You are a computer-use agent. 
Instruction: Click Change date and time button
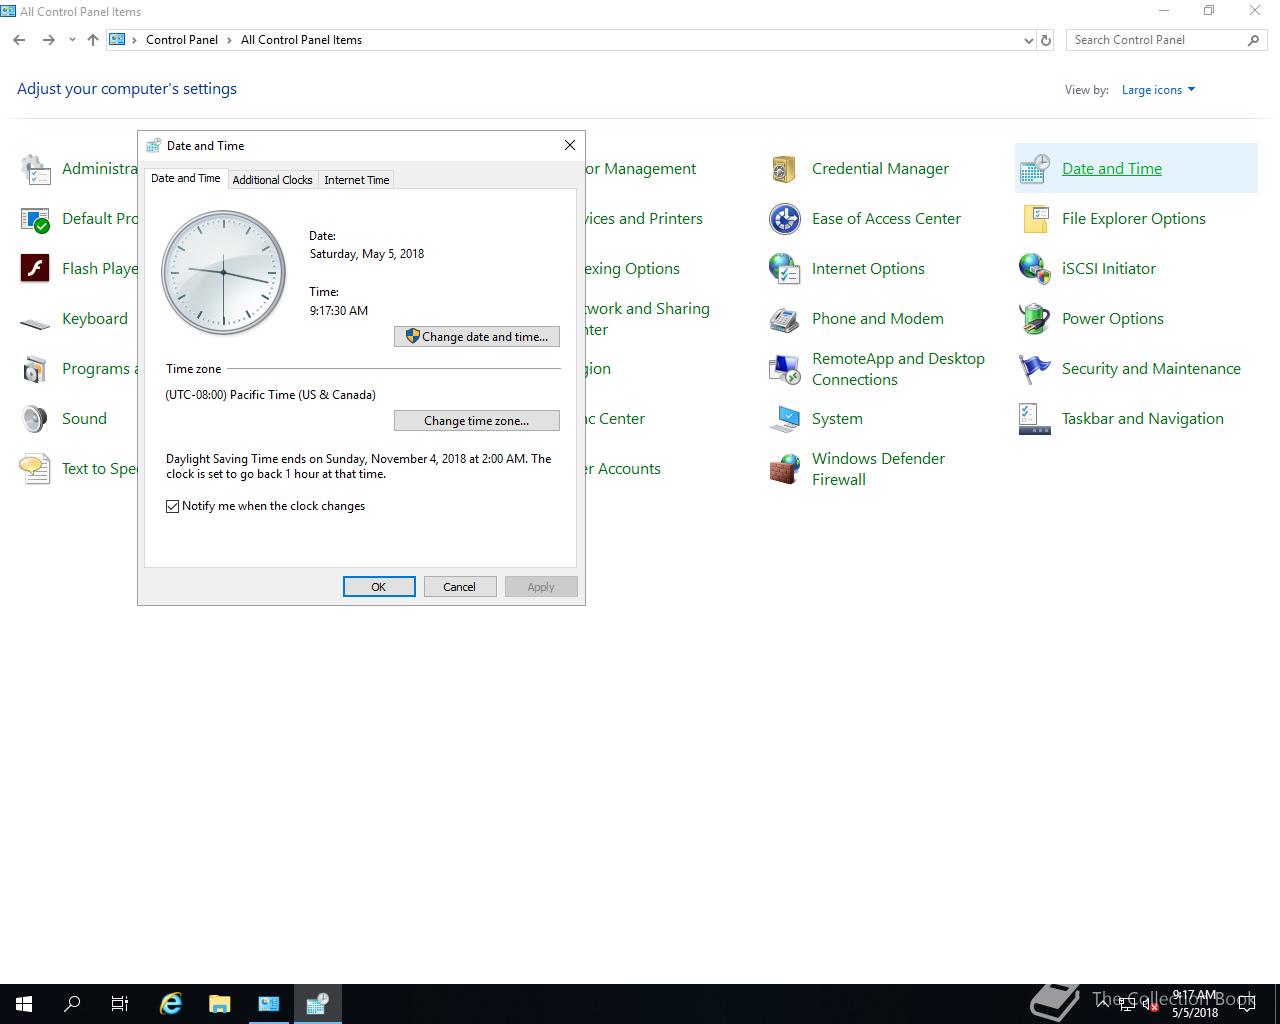pyautogui.click(x=477, y=337)
